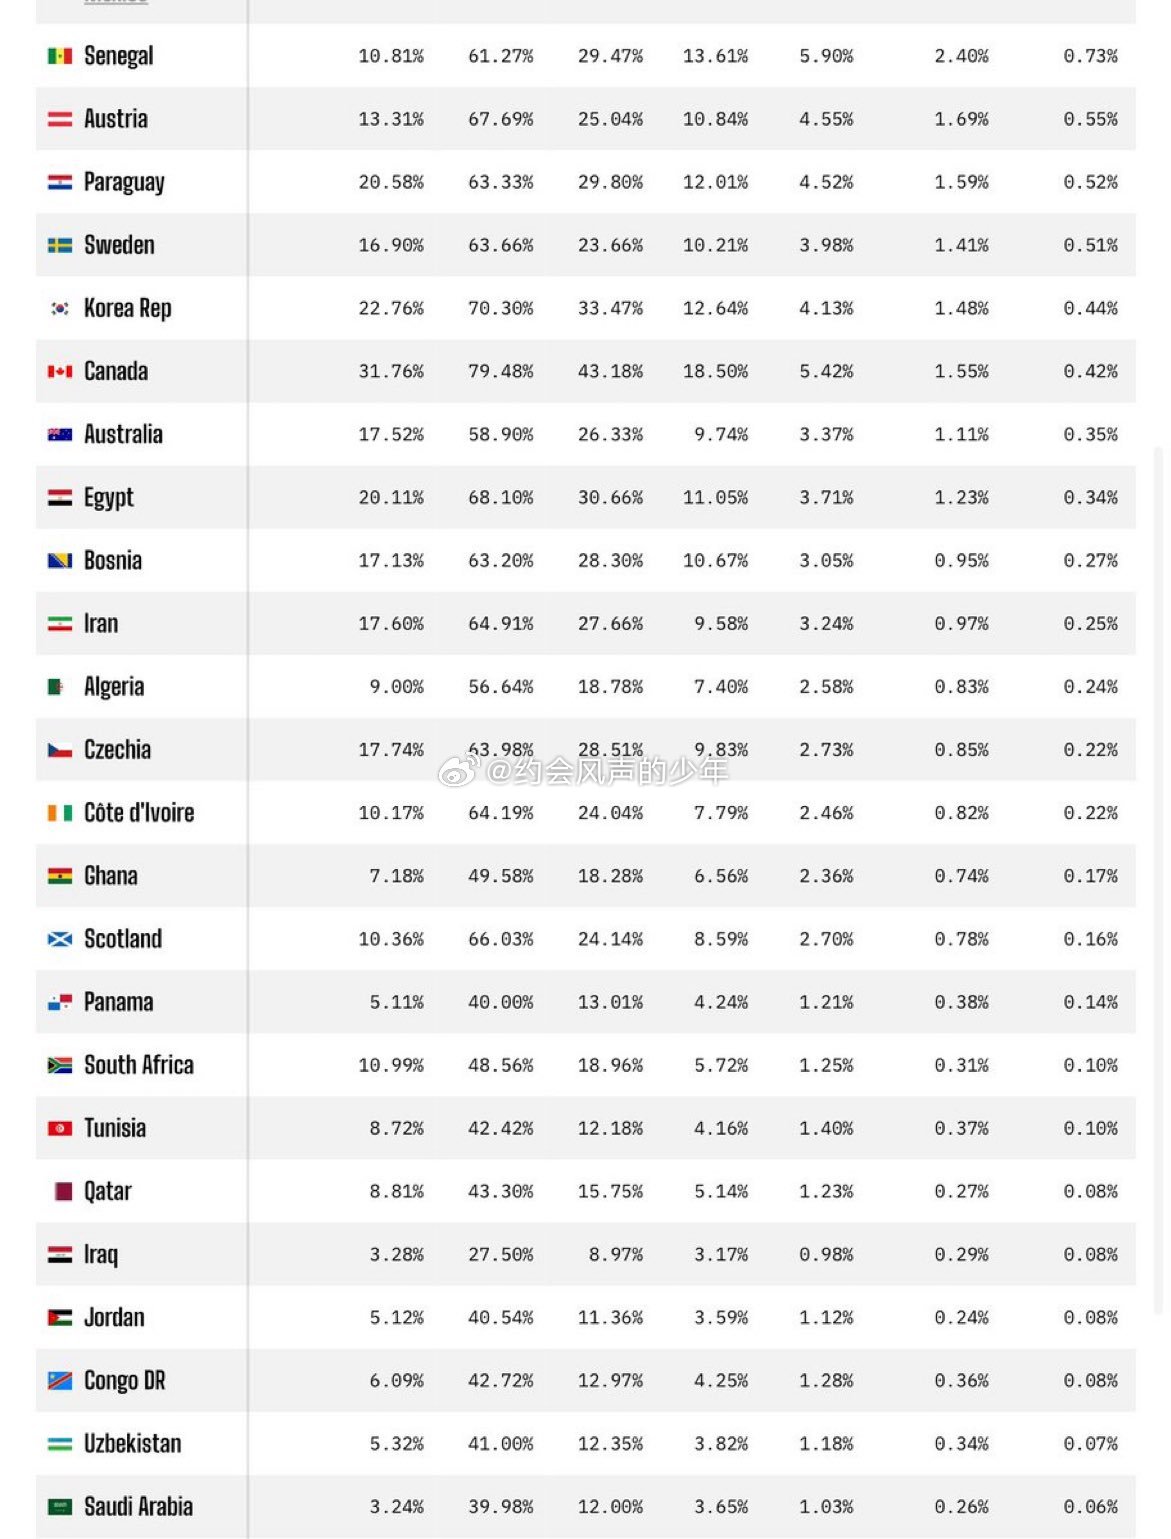Click the Qatar flag icon
Image resolution: width=1171 pixels, height=1539 pixels.
pos(62,1191)
